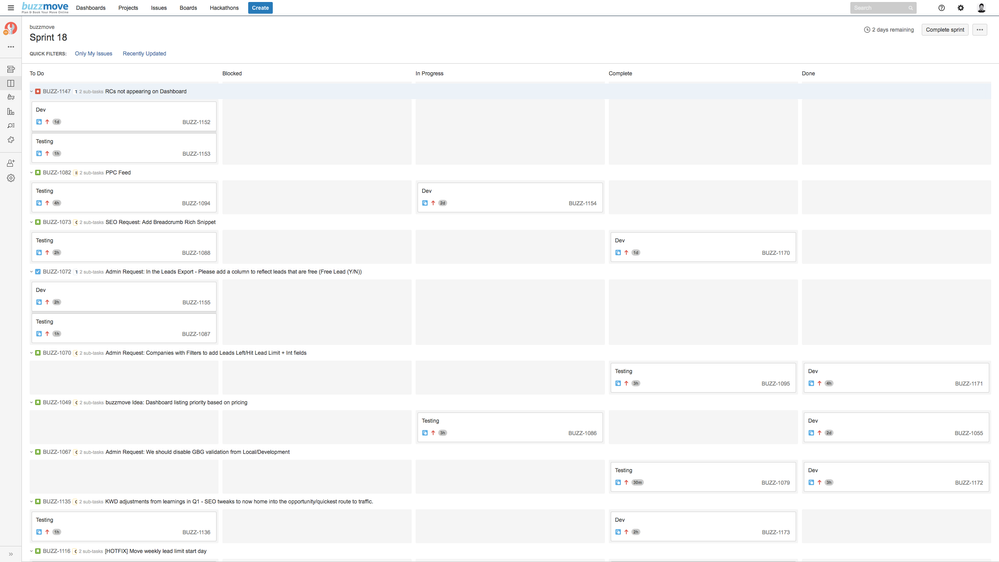Collapse the BUZZ-1072 swimlane chevron
The width and height of the screenshot is (999, 562).
tap(32, 271)
